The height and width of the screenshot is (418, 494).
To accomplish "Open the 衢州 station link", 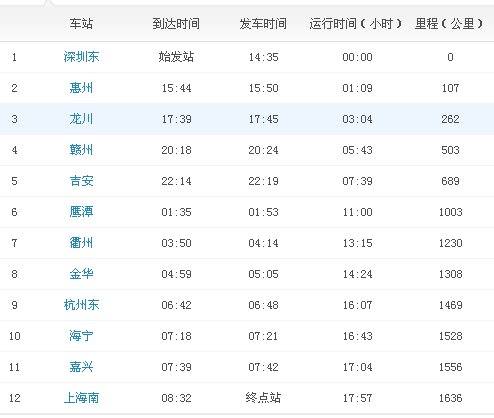I will point(81,243).
